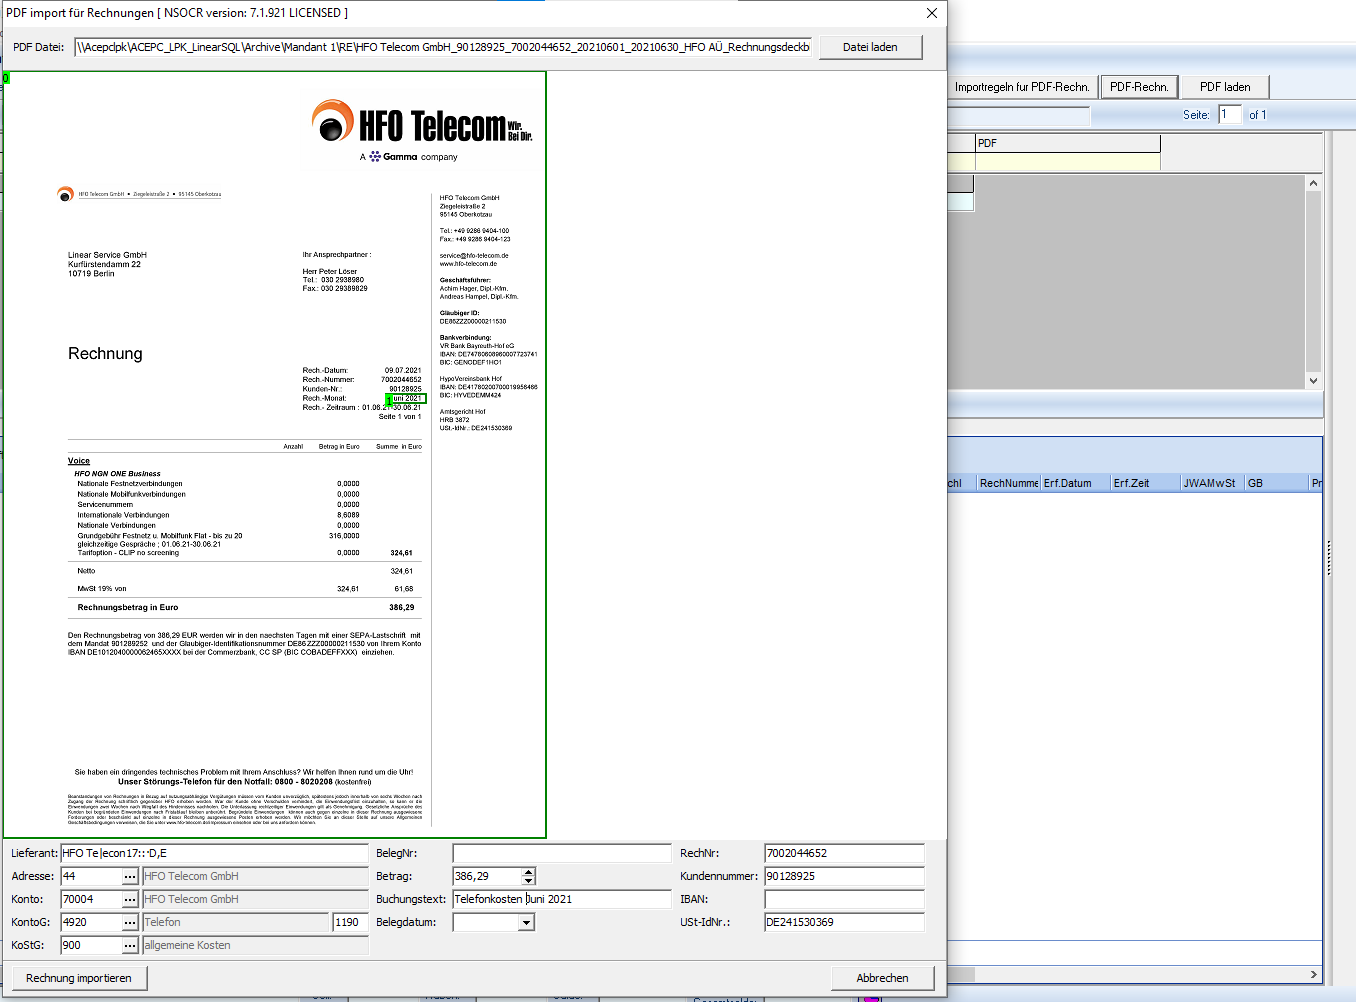Click the IBAN input field
The height and width of the screenshot is (1002, 1356).
(844, 899)
